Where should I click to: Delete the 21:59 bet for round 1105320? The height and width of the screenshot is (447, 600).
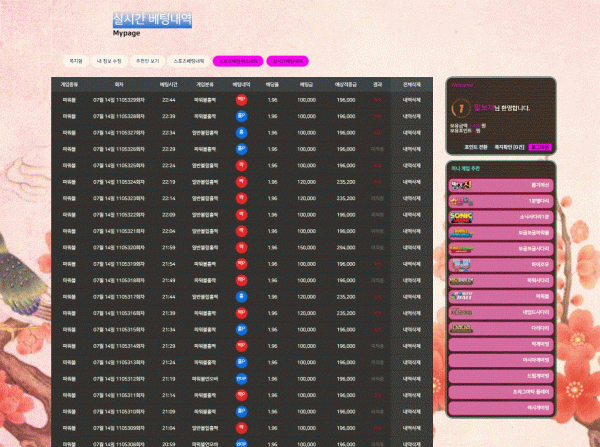(x=412, y=248)
